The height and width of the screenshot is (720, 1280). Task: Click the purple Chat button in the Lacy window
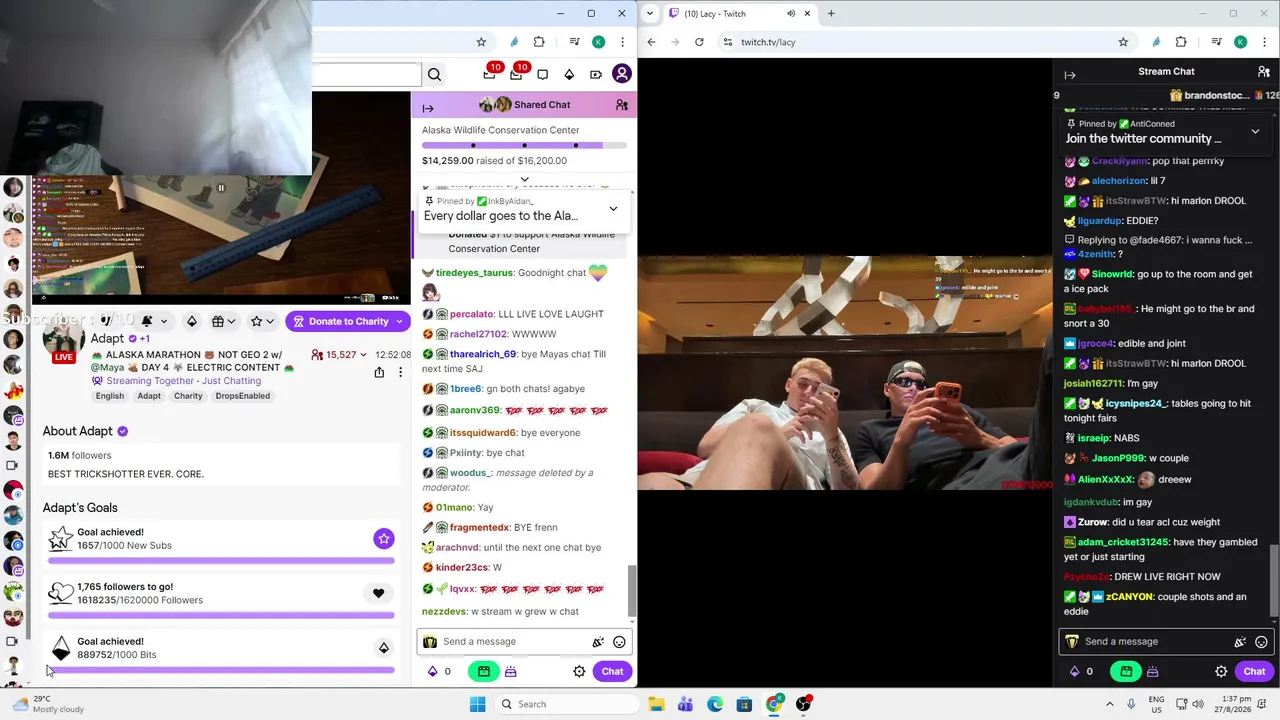pyautogui.click(x=1254, y=672)
